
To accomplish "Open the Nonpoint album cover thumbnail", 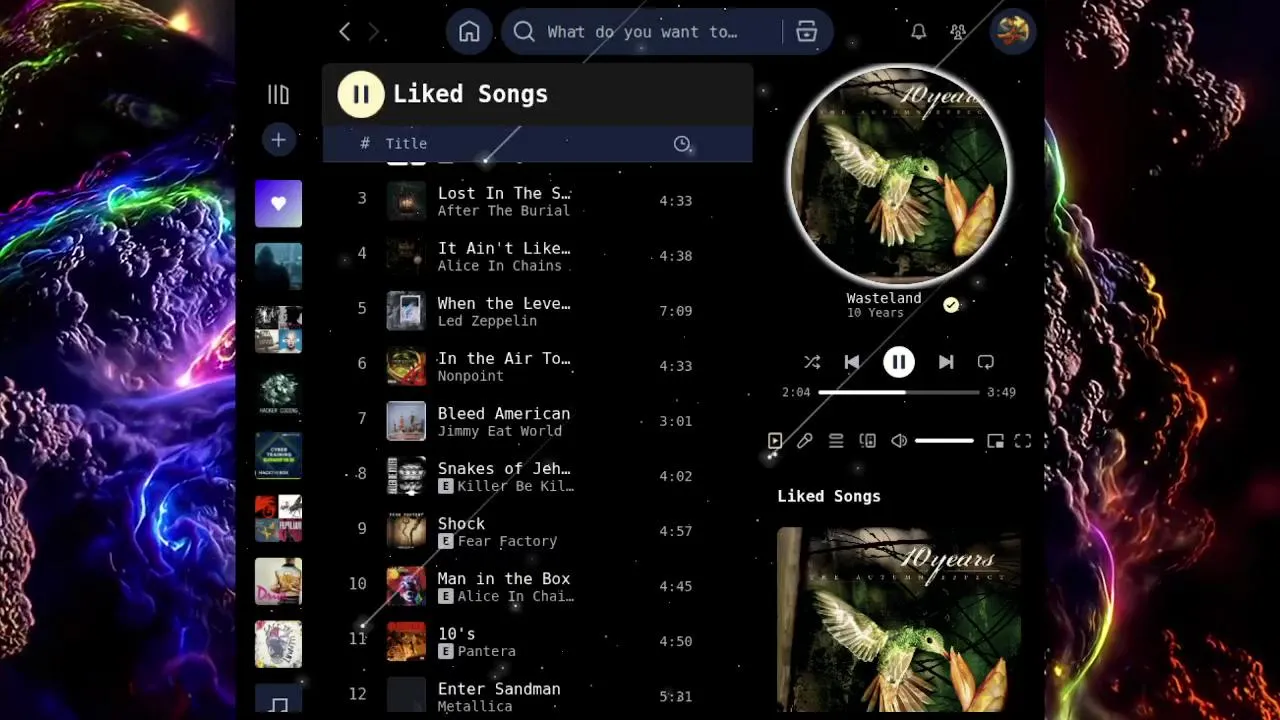I will (406, 366).
